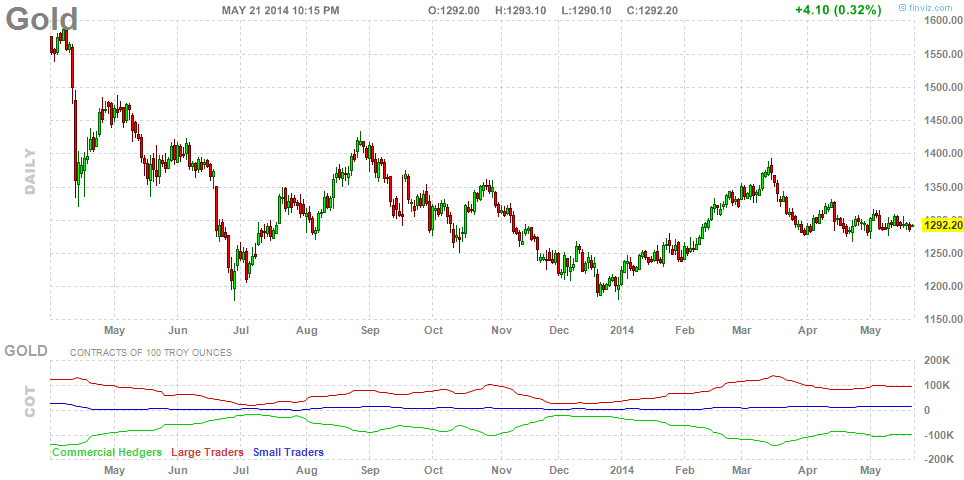Screen dimensions: 964x480
Task: Select the Small Traders legend entry
Action: 288,452
